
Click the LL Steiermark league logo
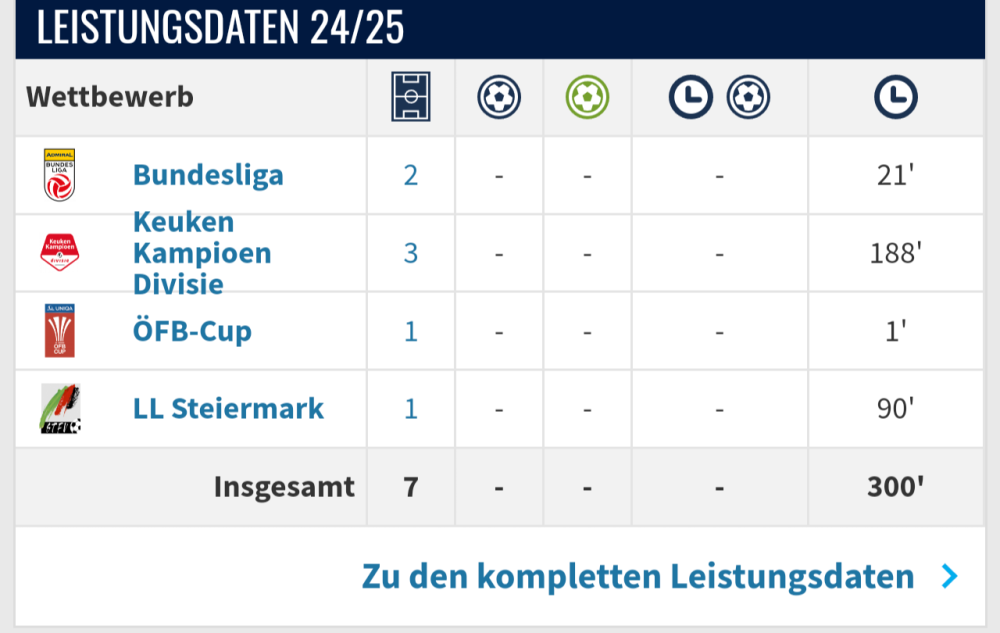tap(60, 409)
